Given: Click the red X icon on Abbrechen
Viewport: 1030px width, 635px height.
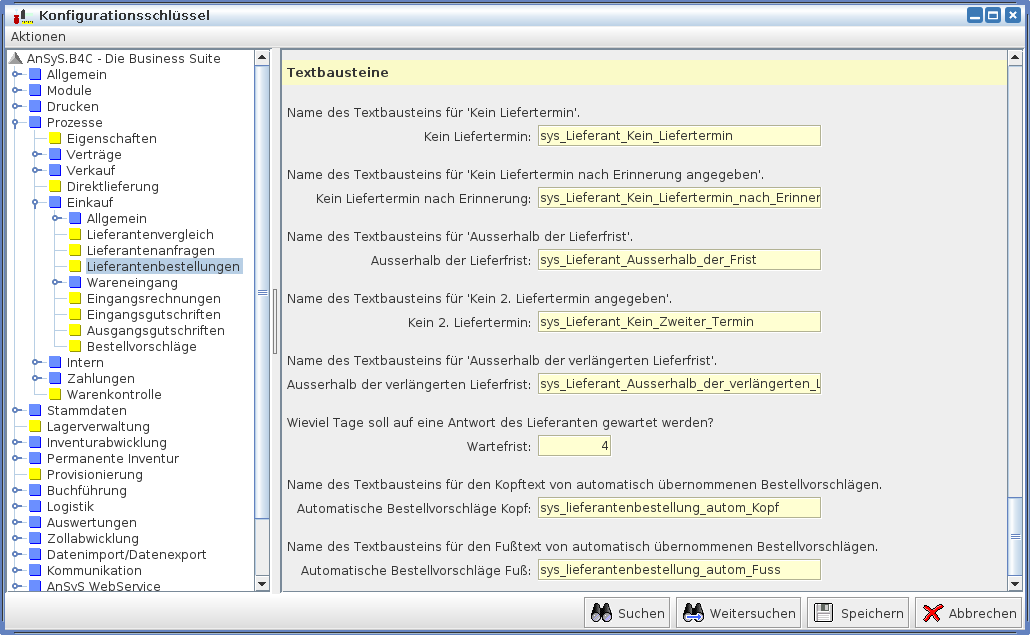Looking at the screenshot, I should pyautogui.click(x=932, y=614).
